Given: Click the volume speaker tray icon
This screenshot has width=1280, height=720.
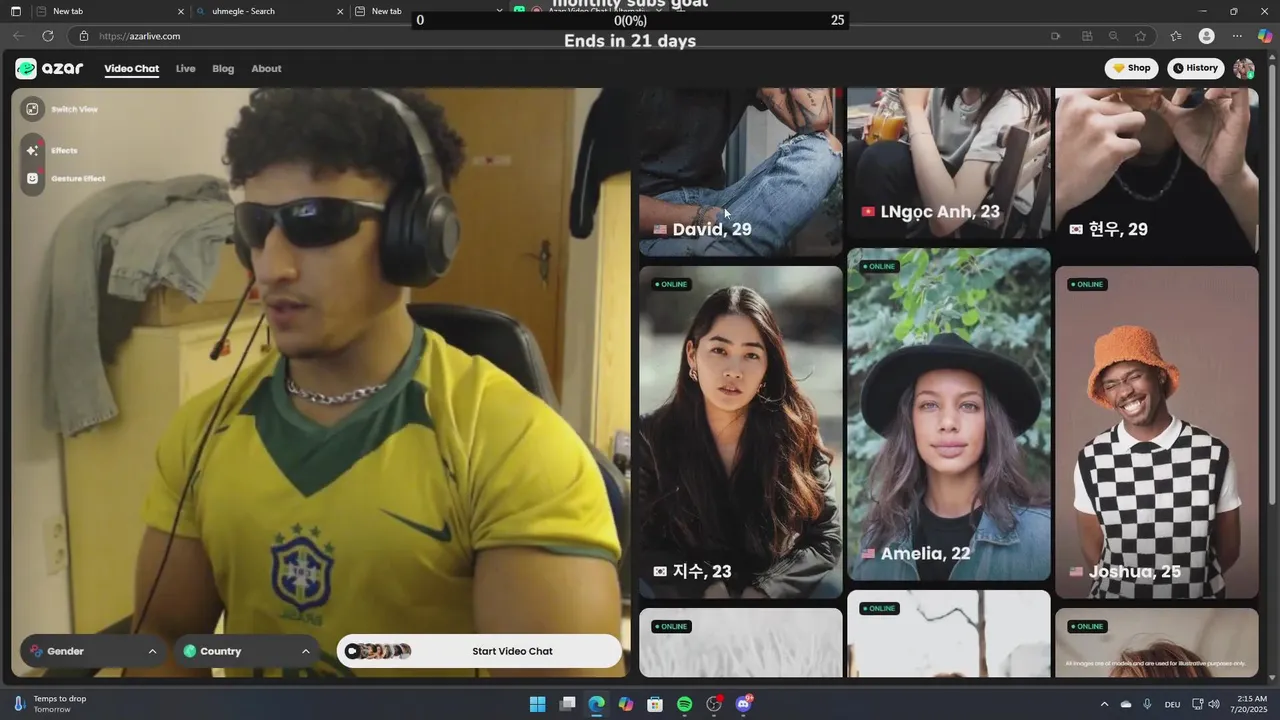Looking at the screenshot, I should pyautogui.click(x=1215, y=704).
